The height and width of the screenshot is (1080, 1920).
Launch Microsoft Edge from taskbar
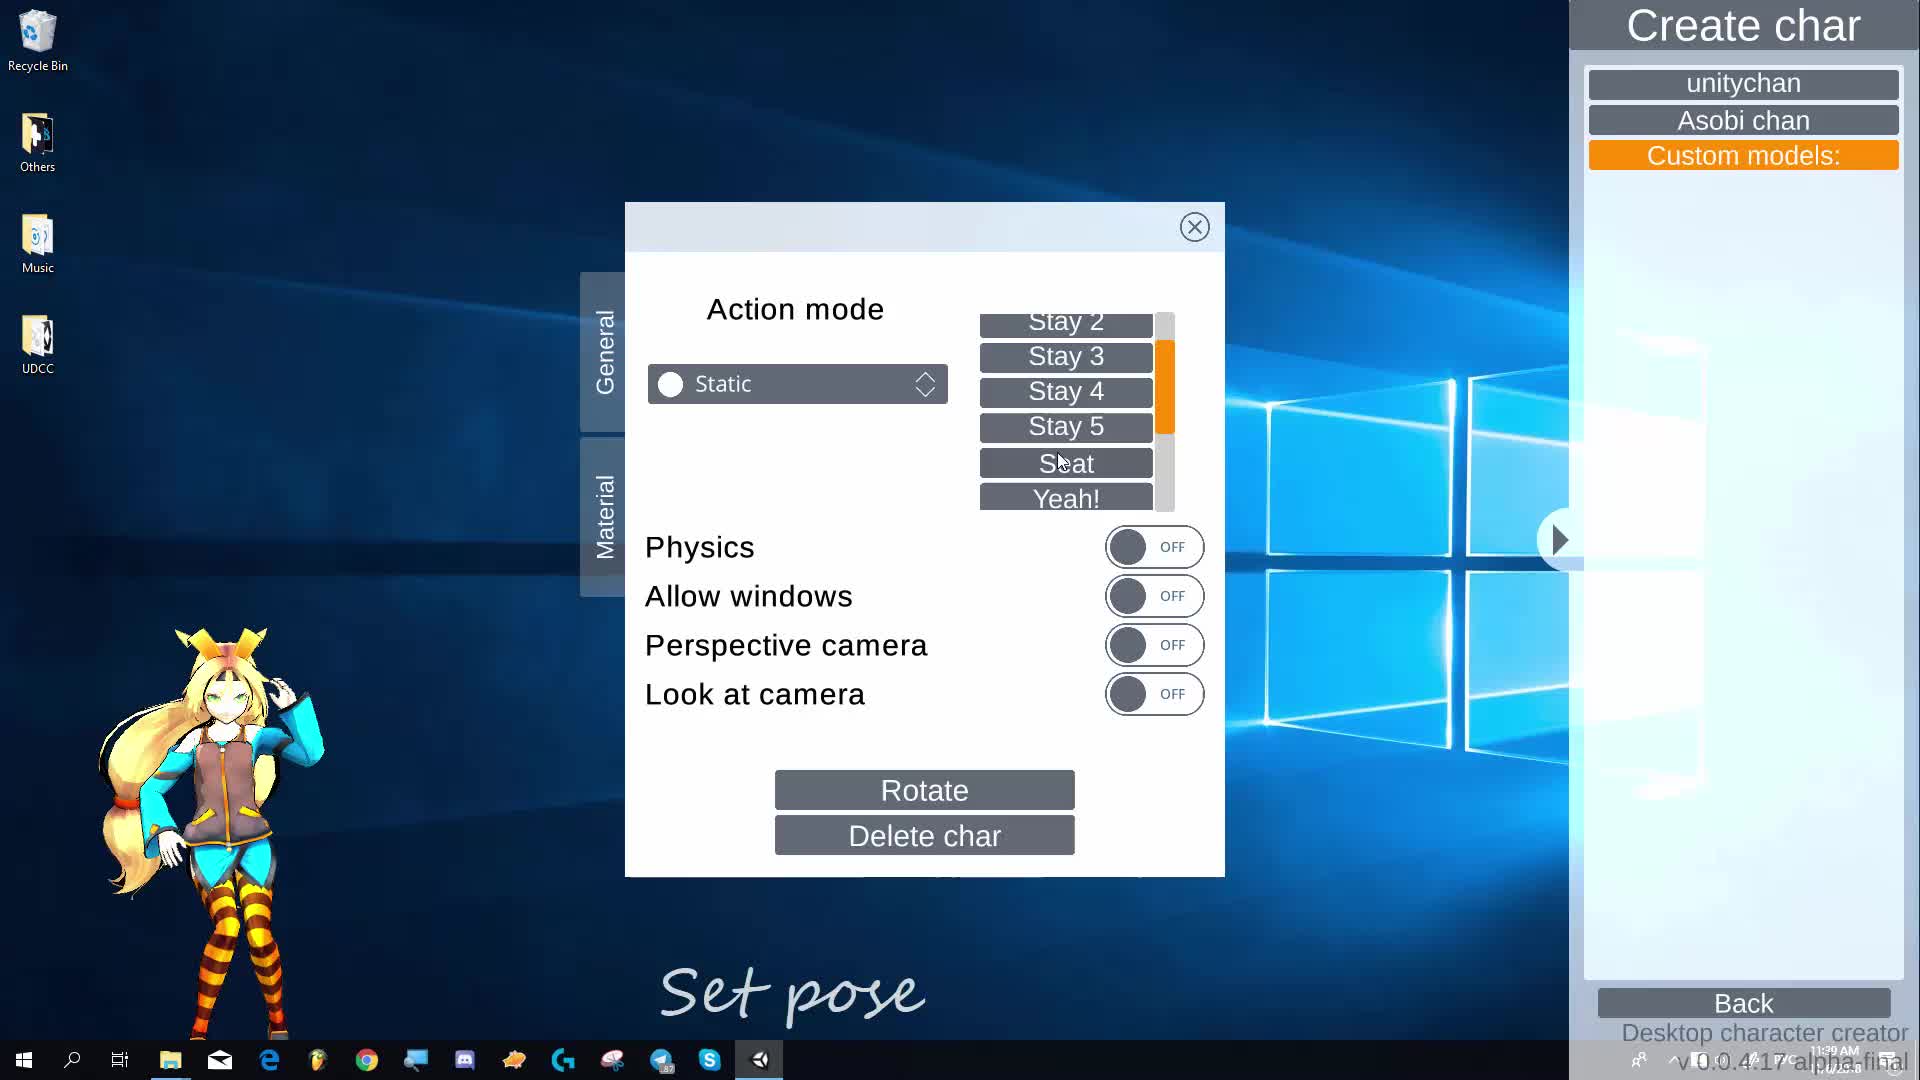point(269,1060)
